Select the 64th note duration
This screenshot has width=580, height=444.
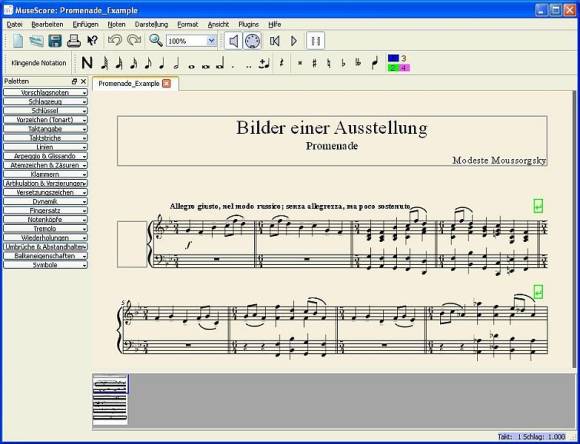(x=104, y=63)
